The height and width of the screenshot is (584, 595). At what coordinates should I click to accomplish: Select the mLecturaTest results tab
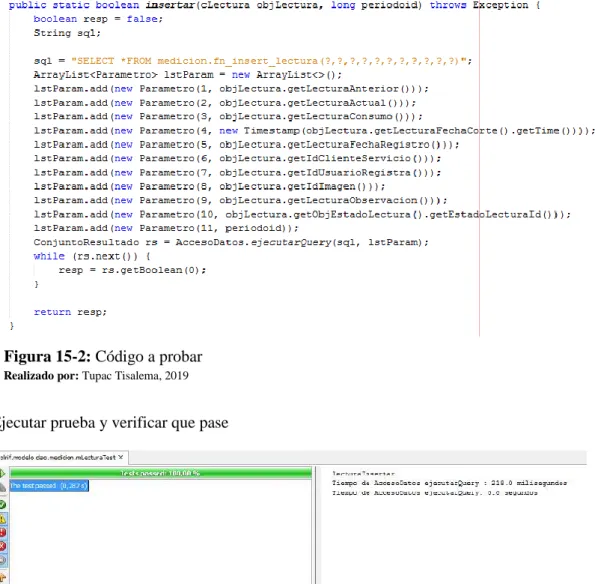coord(58,457)
